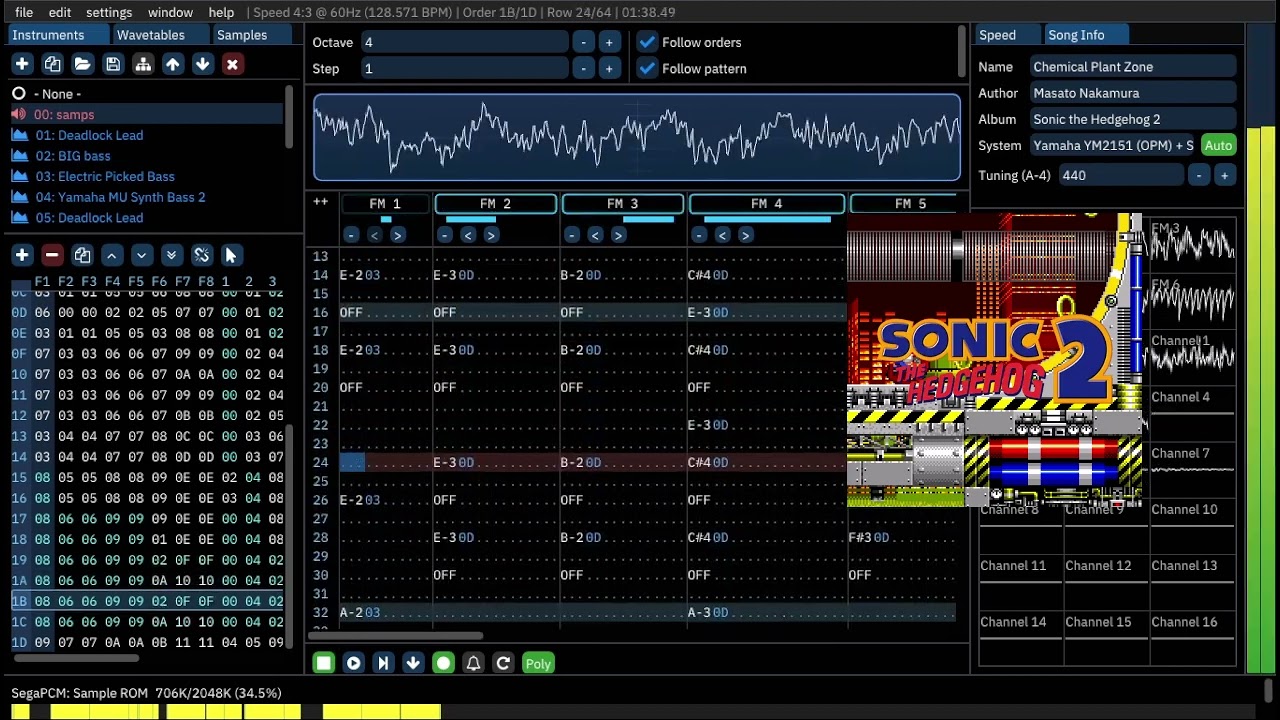Switch to the Wavetables tab
This screenshot has height=720, width=1280.
[151, 35]
